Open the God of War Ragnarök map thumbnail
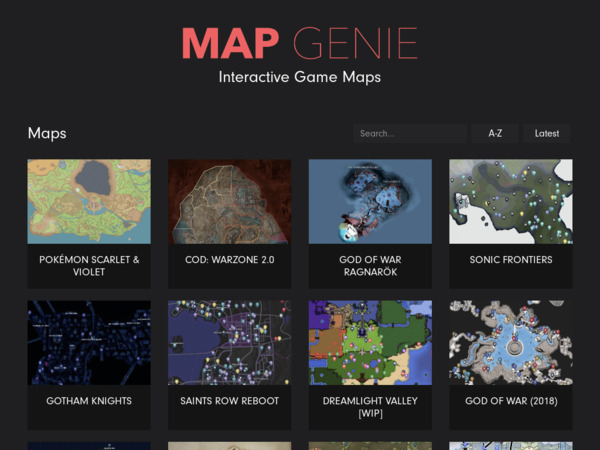Viewport: 600px width, 450px height. tap(370, 202)
